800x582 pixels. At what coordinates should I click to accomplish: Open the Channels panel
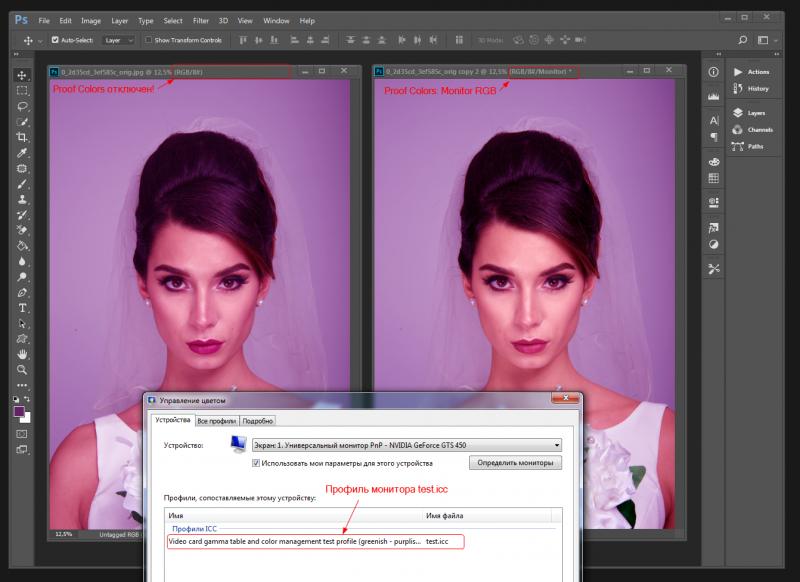pyautogui.click(x=753, y=130)
